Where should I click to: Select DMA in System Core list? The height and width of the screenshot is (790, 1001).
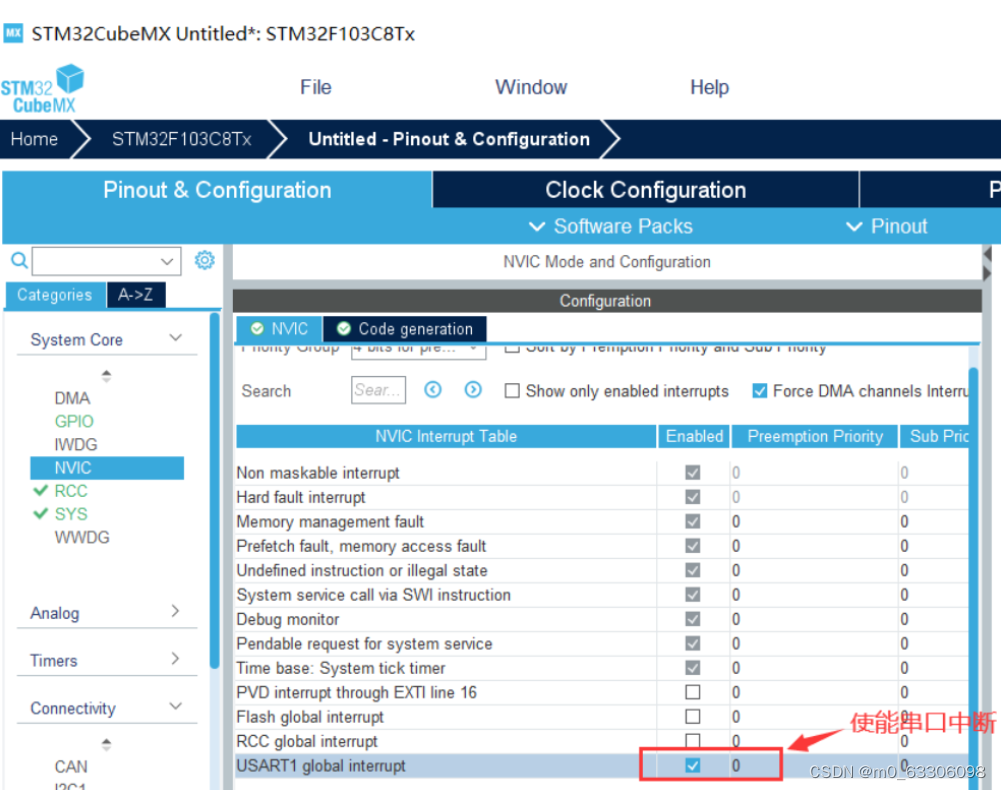[72, 399]
